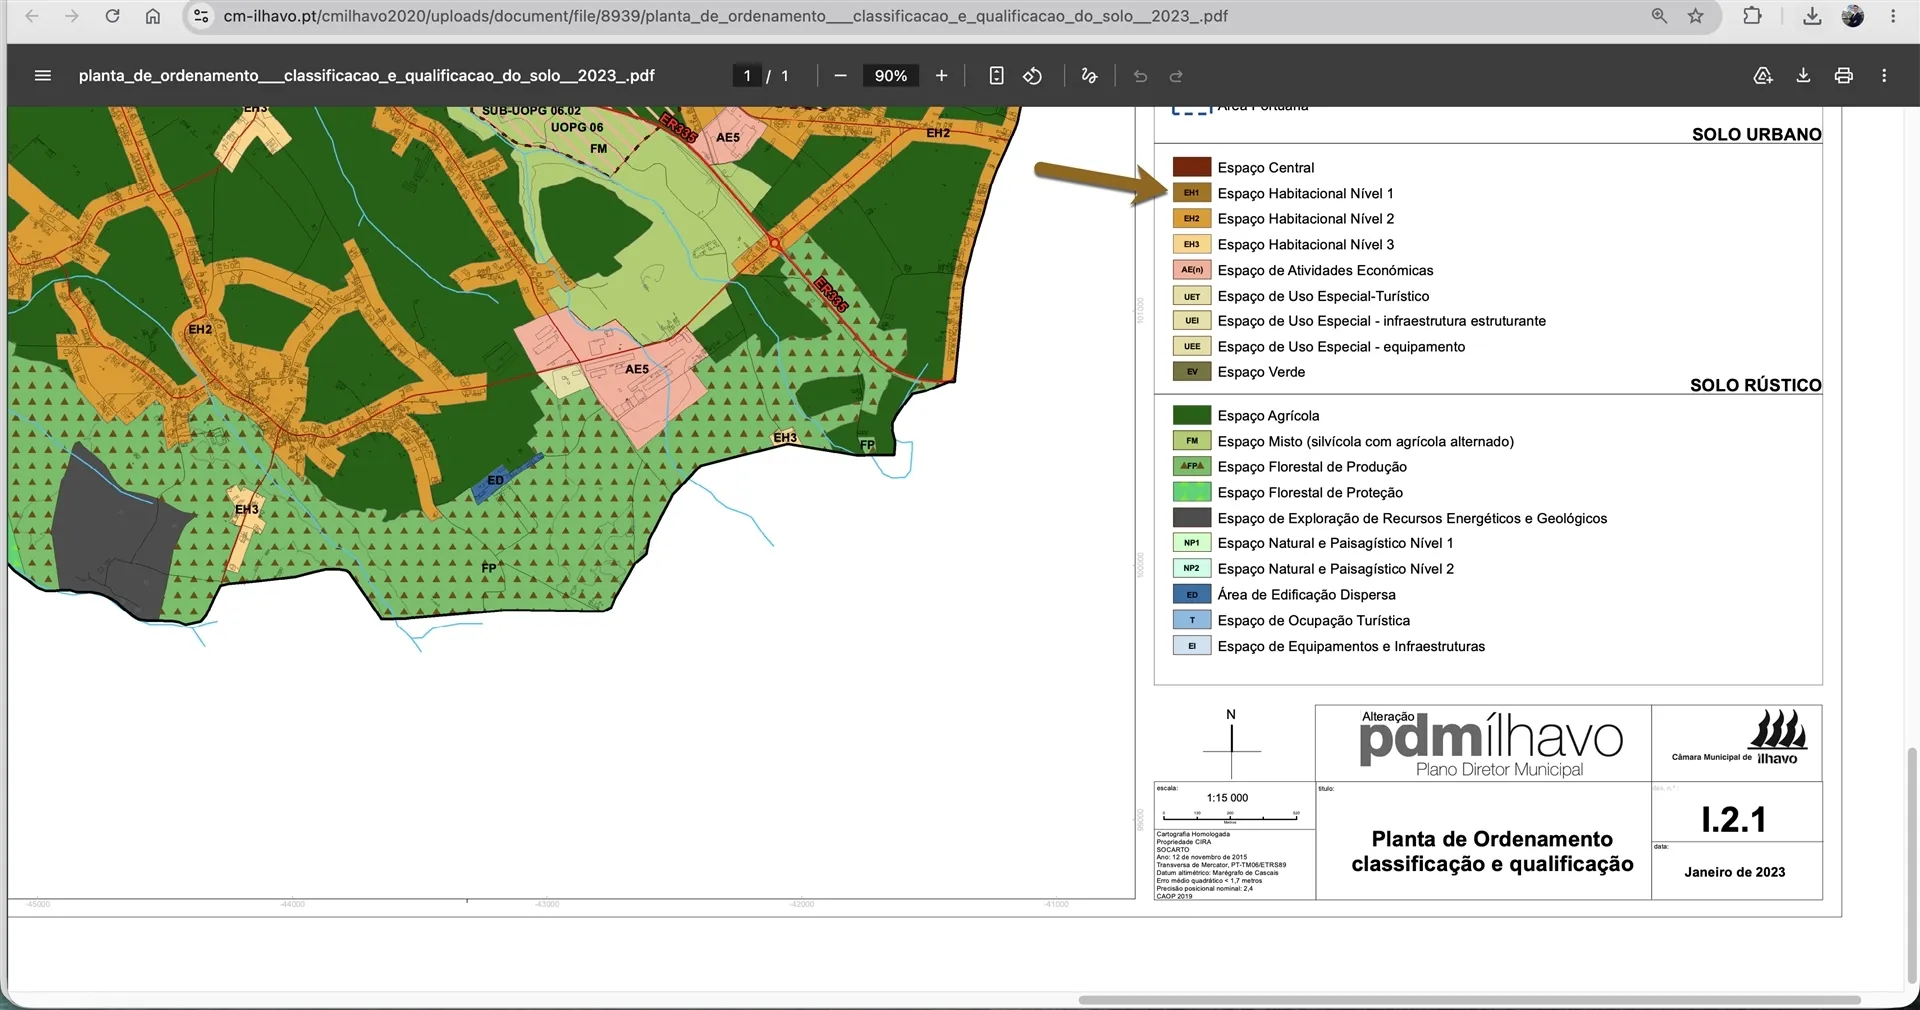This screenshot has width=1920, height=1010.
Task: Click the AE(n) legend swatch
Action: 1191,270
